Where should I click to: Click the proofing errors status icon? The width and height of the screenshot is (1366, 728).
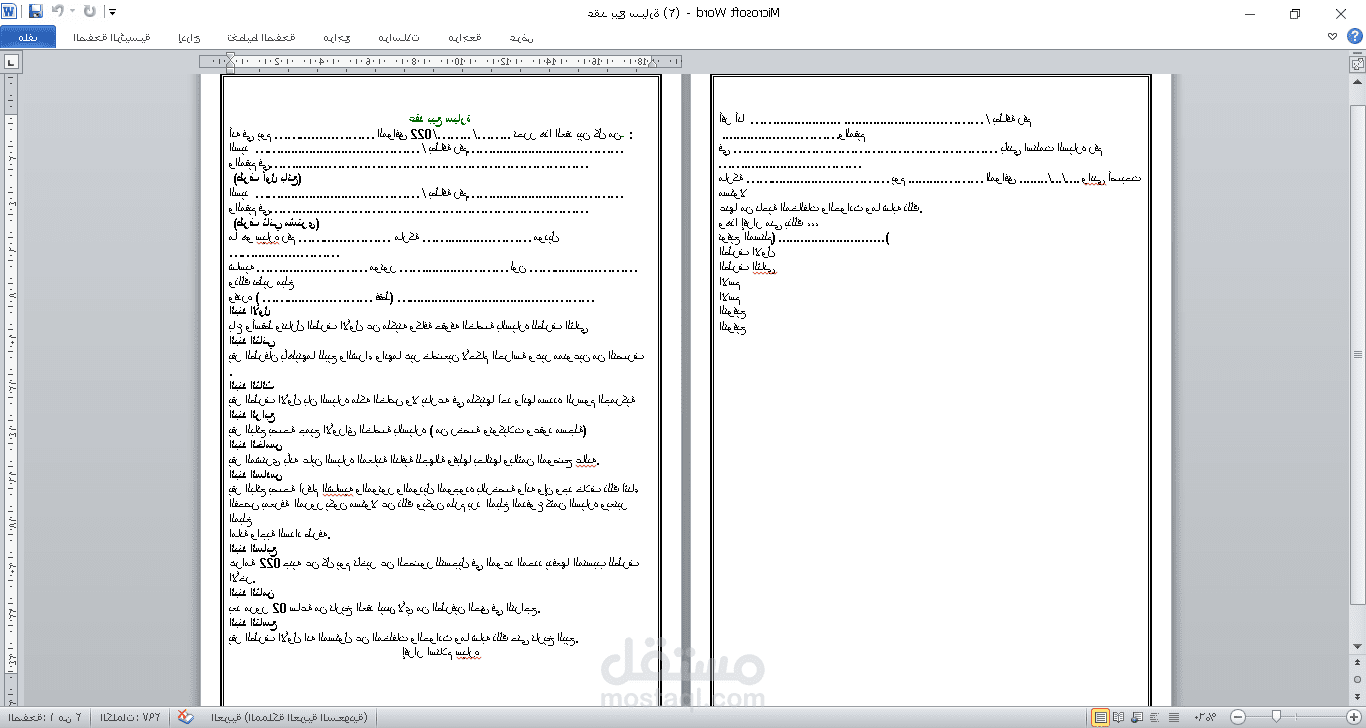pos(186,717)
